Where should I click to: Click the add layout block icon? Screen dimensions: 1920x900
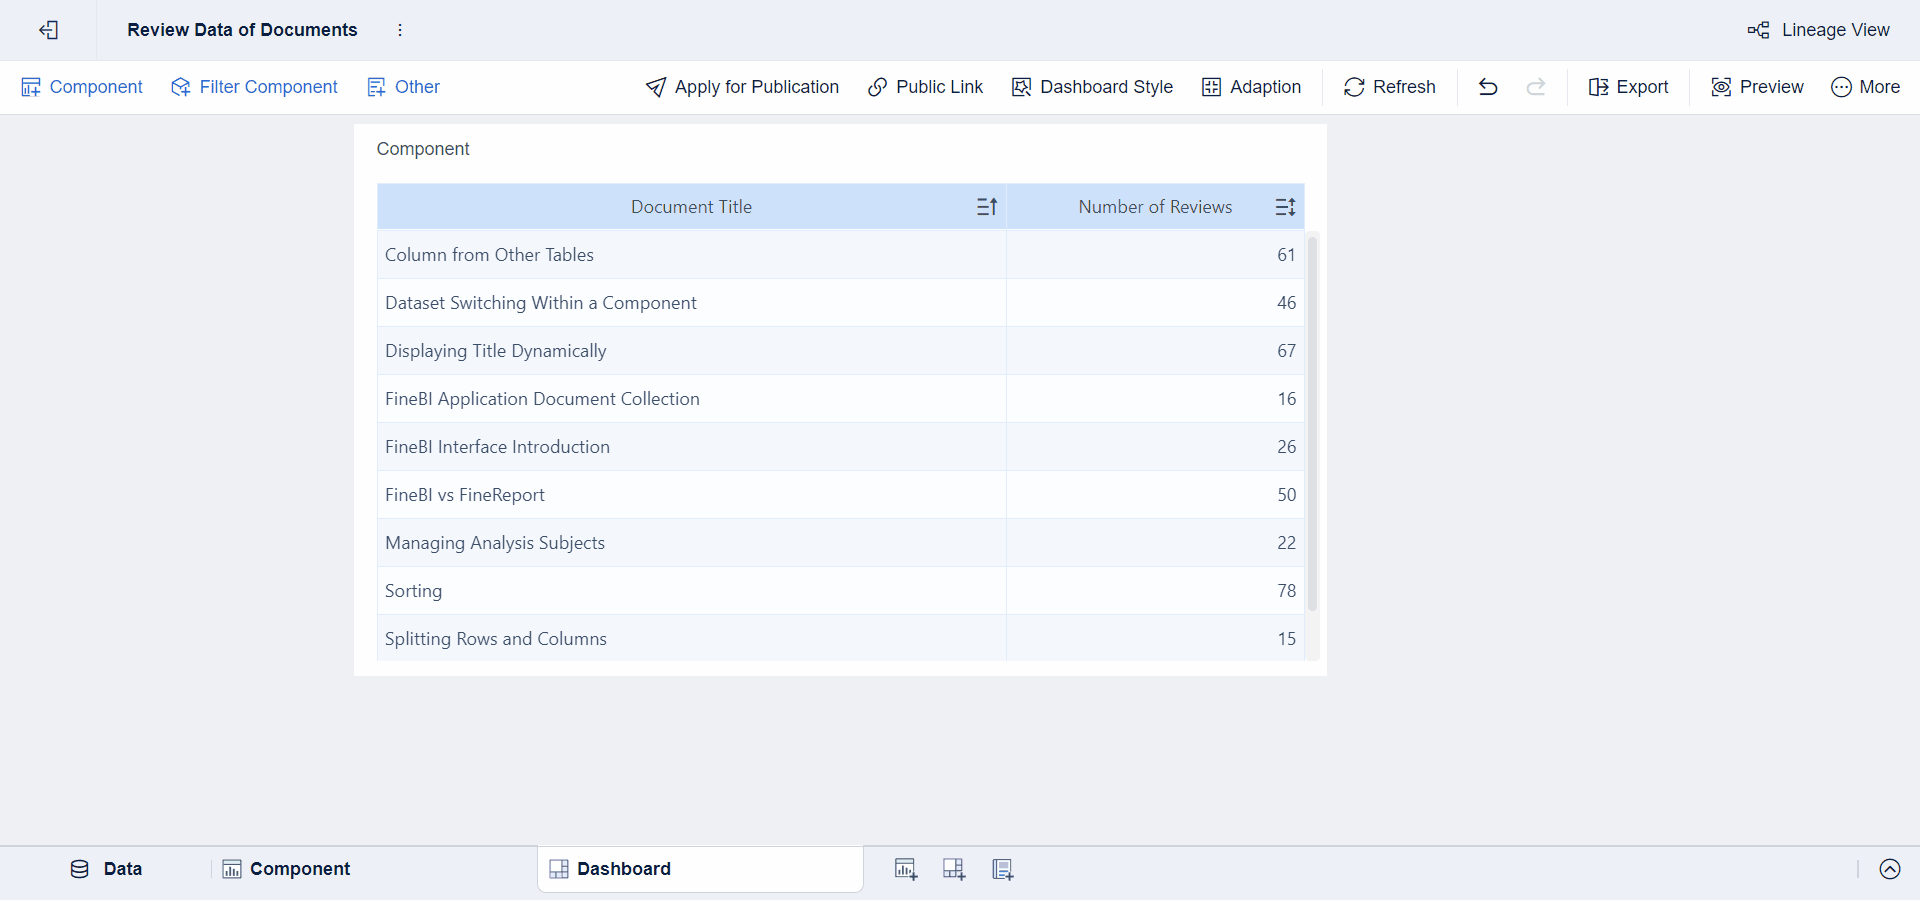coord(953,869)
